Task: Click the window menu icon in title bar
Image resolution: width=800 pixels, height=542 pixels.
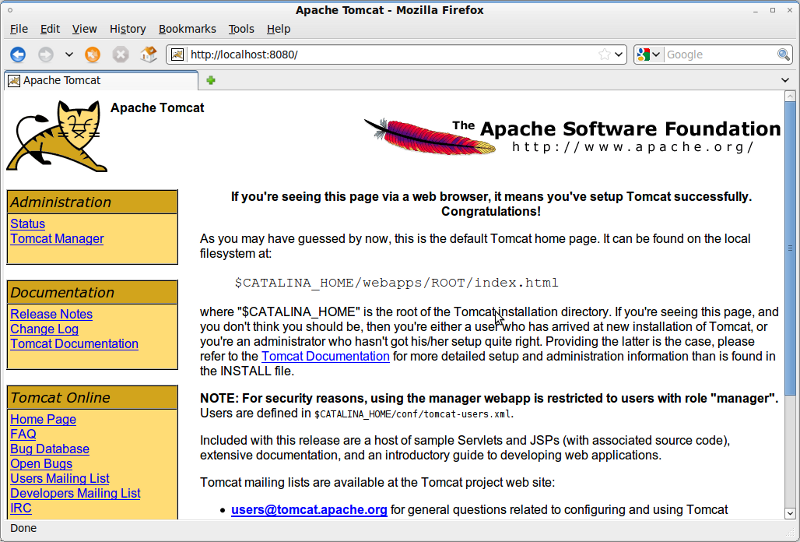Action: click(x=10, y=10)
